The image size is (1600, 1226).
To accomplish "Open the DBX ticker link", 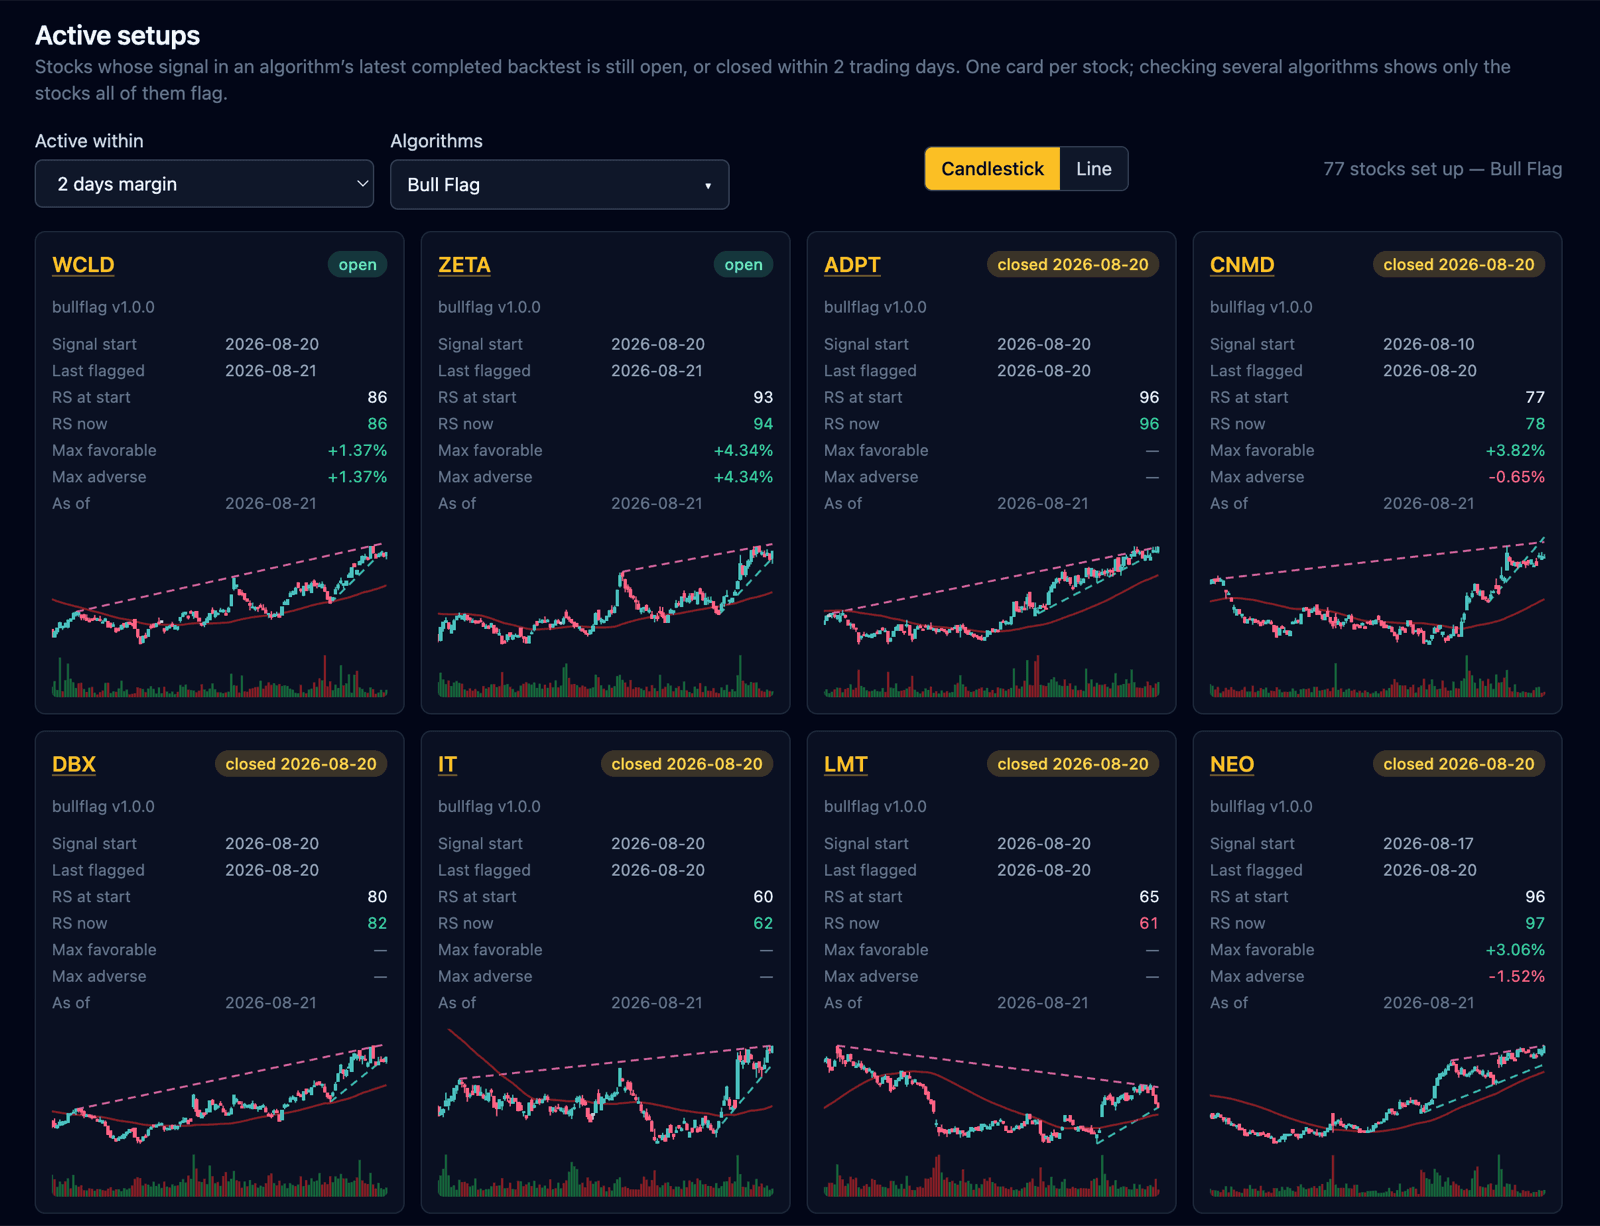I will coord(74,764).
